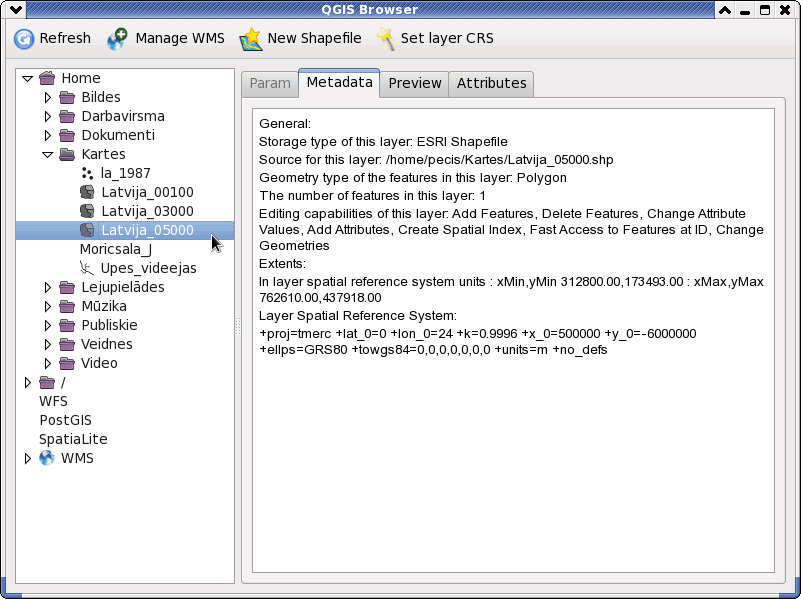
Task: Click the shade (roll up) titlebar button
Action: [725, 10]
